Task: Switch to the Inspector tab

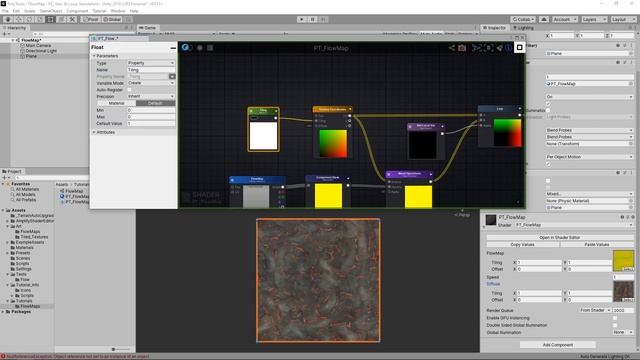Action: click(494, 28)
